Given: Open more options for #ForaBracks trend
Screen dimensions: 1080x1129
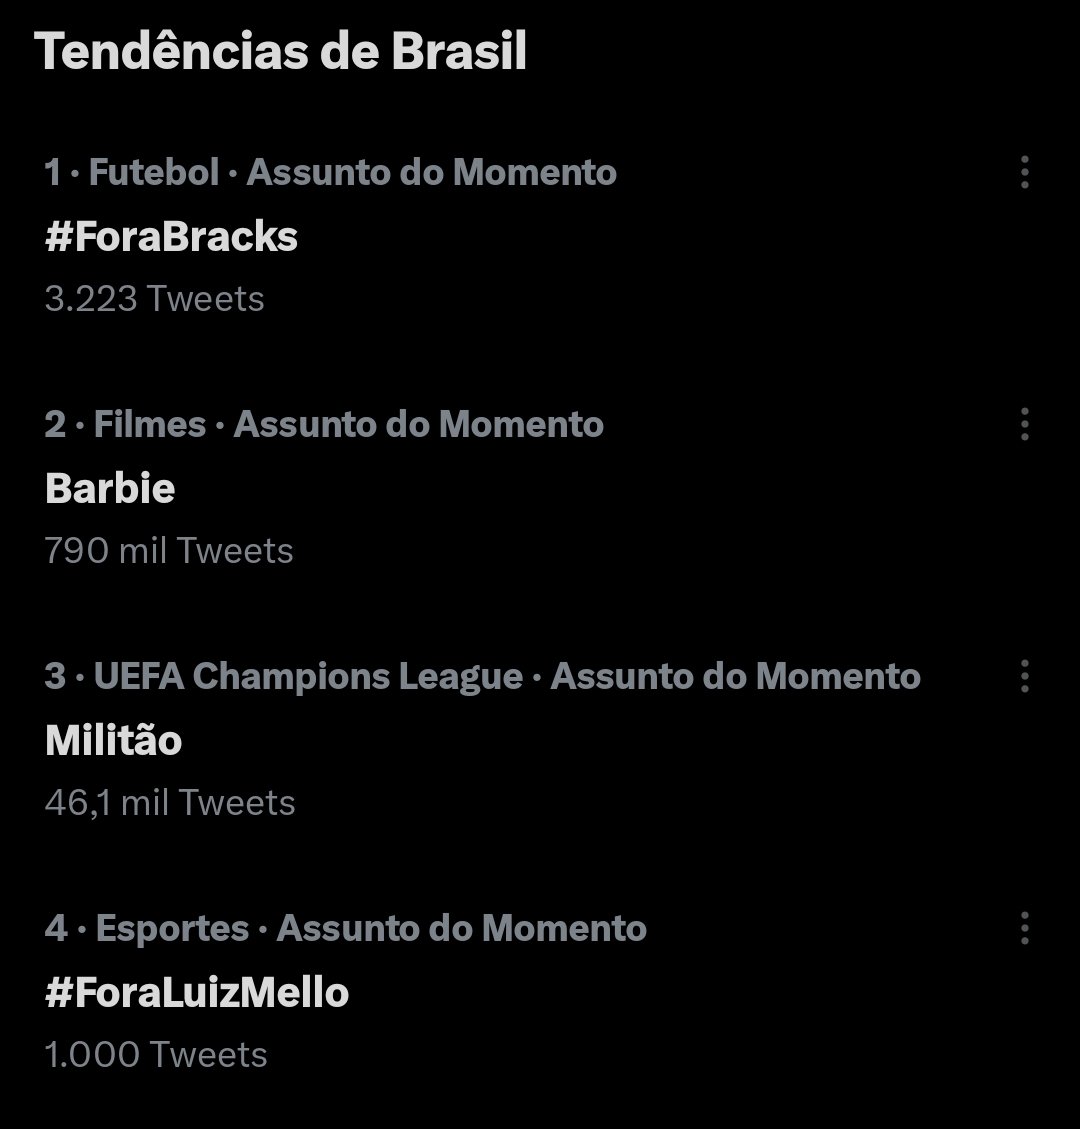Looking at the screenshot, I should coord(1024,173).
